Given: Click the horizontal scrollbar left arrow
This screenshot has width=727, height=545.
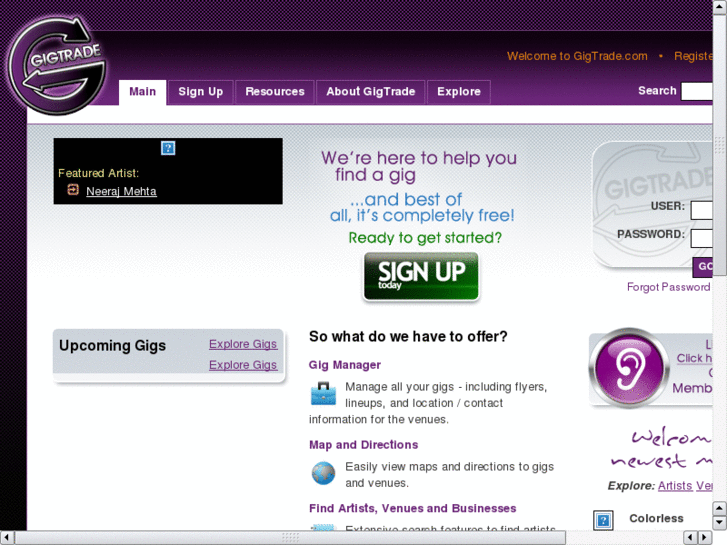Looking at the screenshot, I should tap(6, 538).
